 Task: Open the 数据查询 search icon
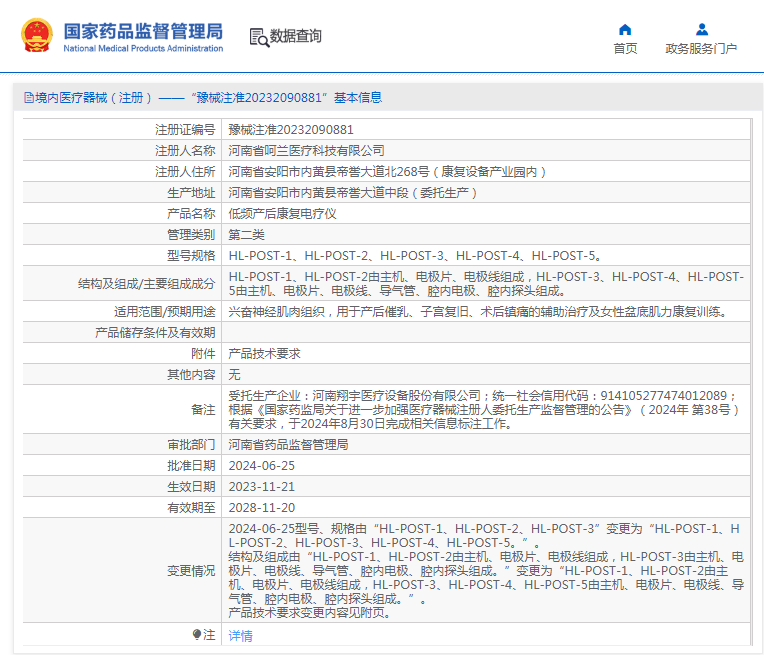[259, 38]
